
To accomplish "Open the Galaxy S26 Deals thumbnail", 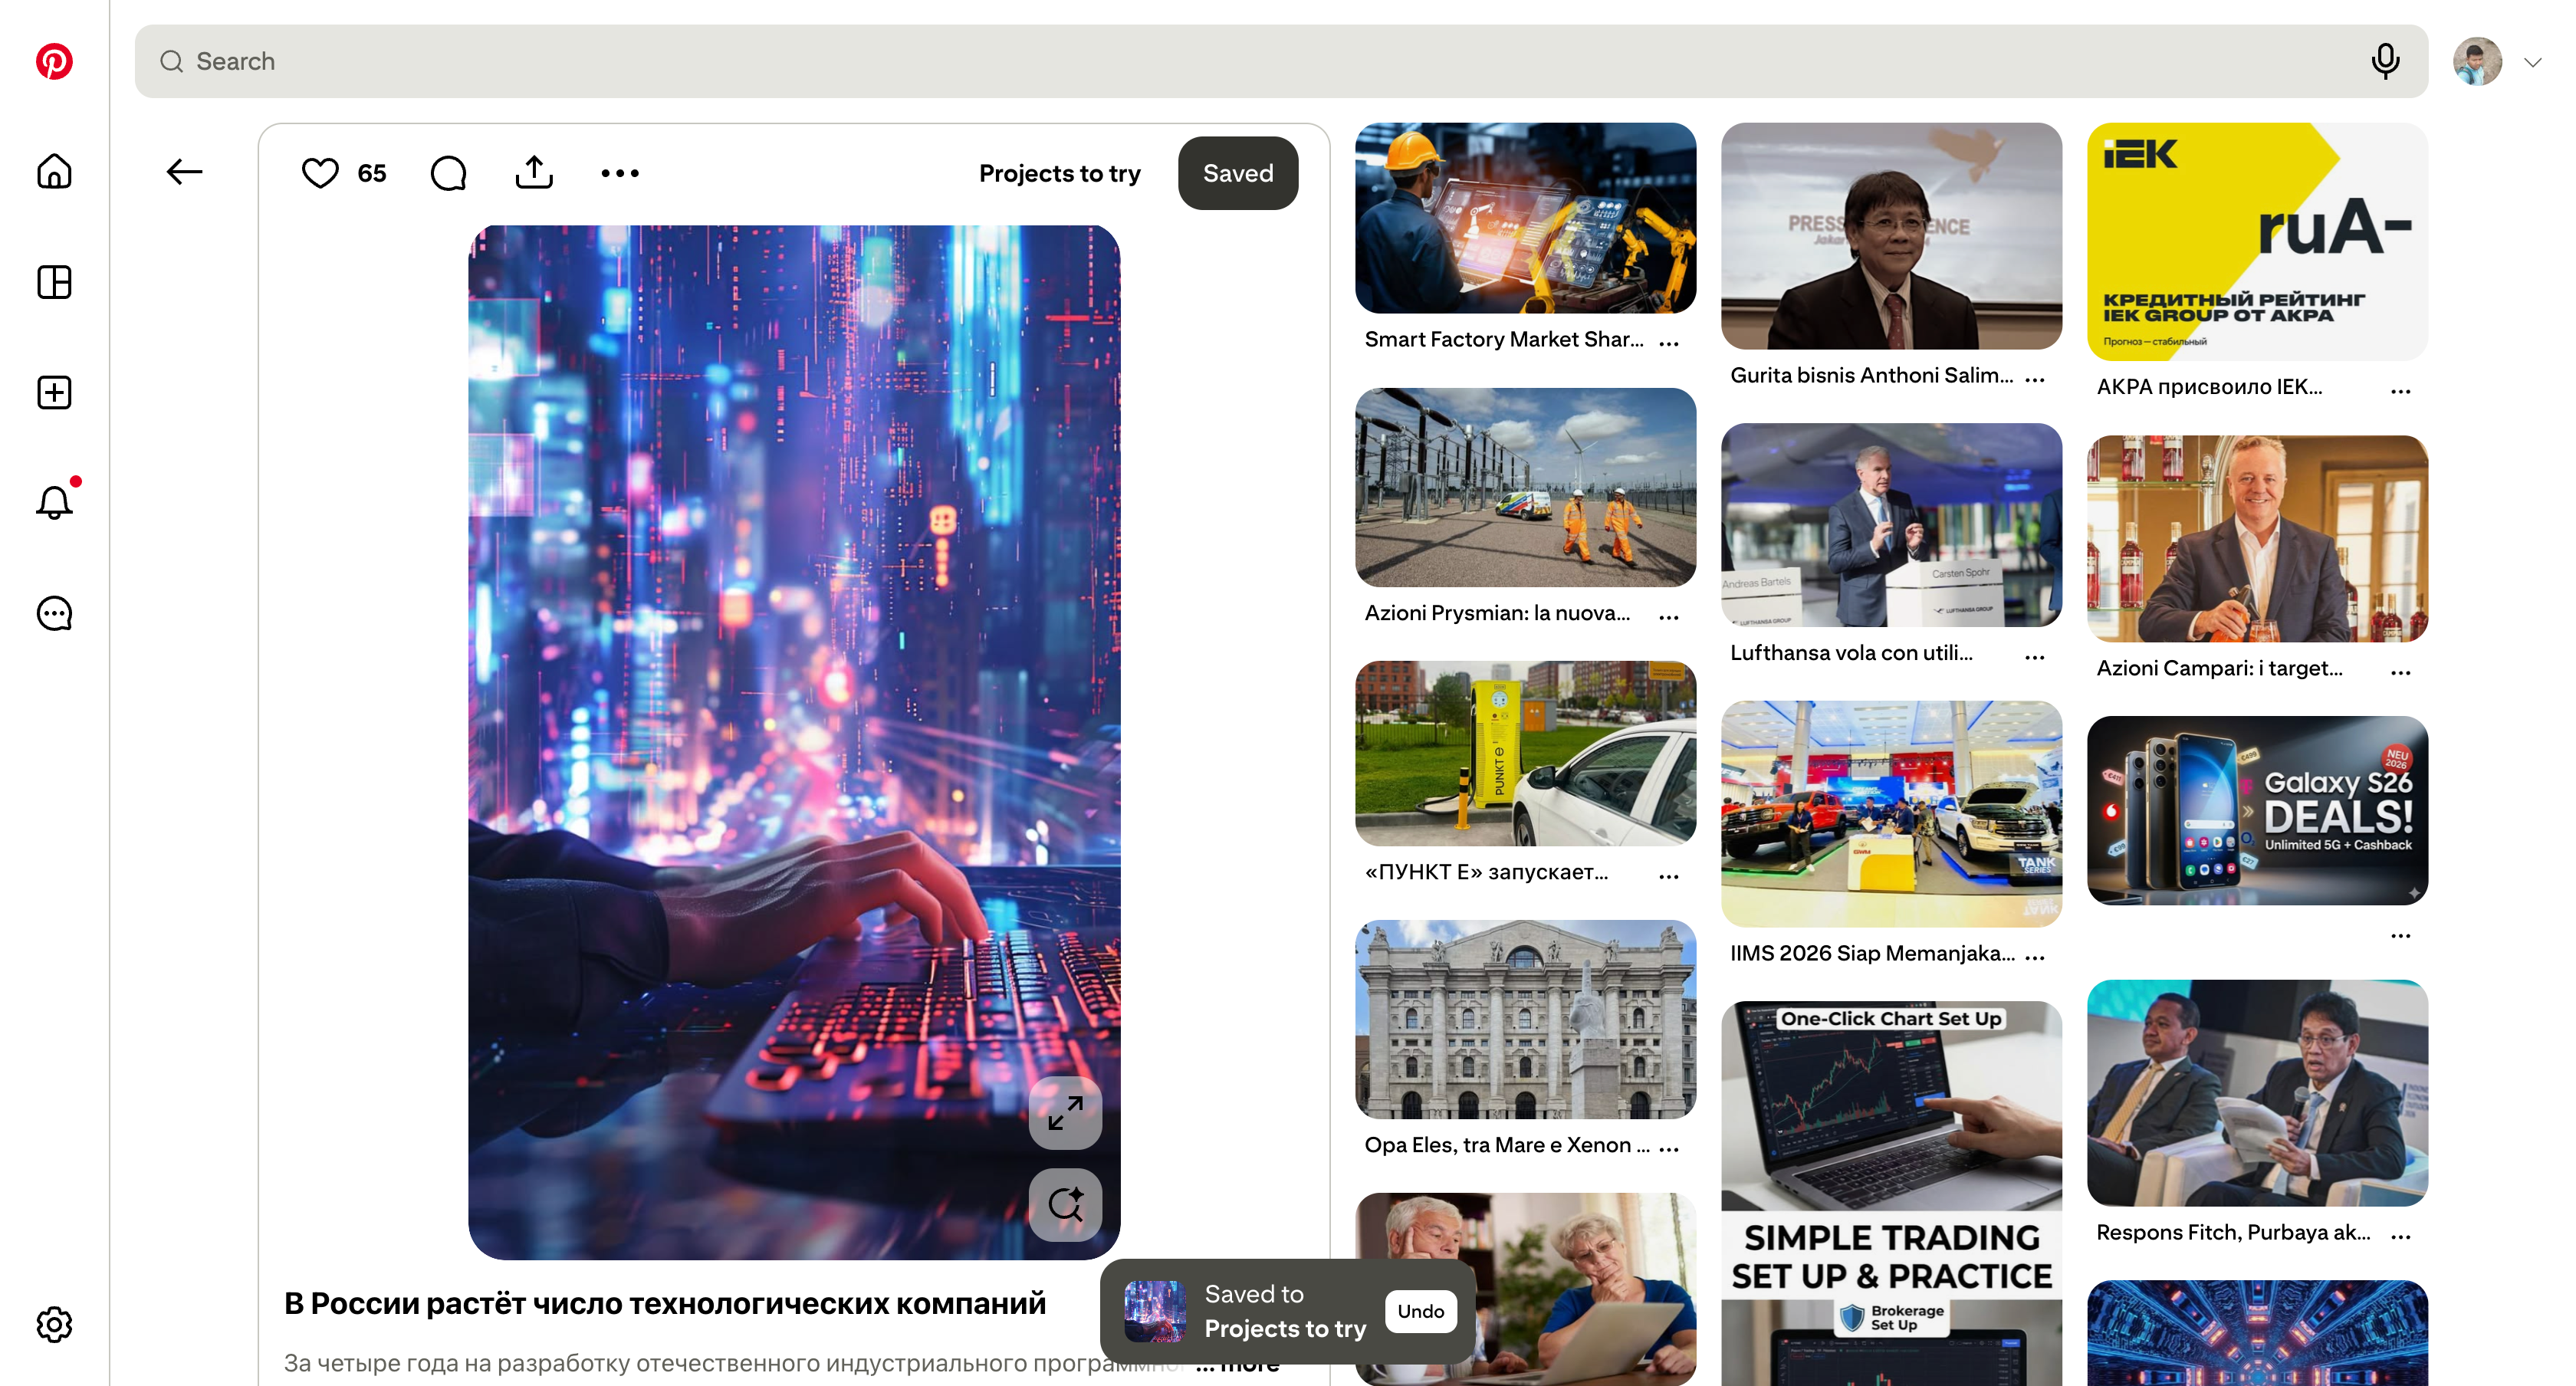I will tap(2257, 811).
